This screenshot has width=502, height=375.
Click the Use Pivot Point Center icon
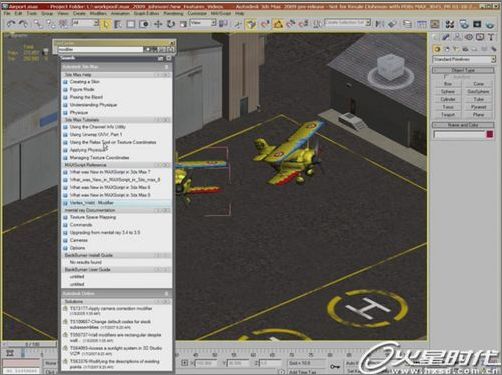point(224,23)
